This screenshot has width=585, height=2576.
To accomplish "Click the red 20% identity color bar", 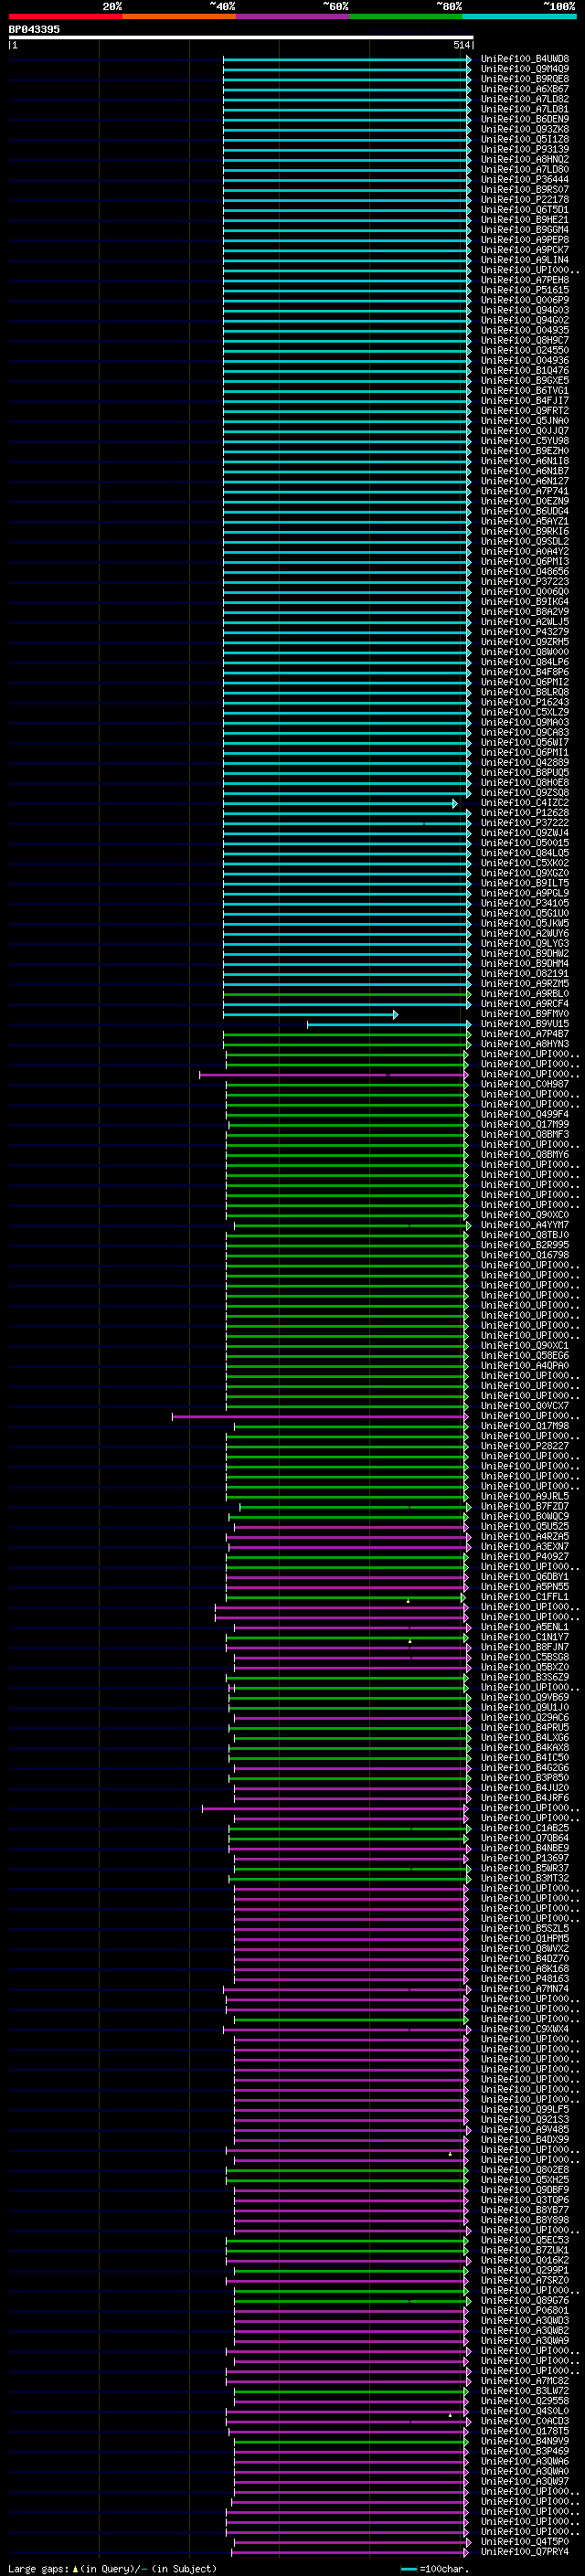I will (x=65, y=16).
